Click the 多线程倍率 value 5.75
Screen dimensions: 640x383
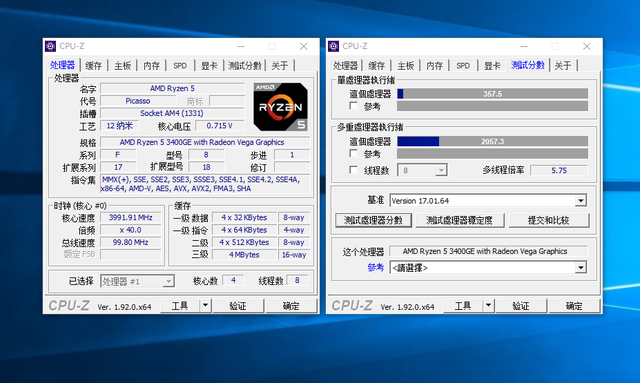559,170
